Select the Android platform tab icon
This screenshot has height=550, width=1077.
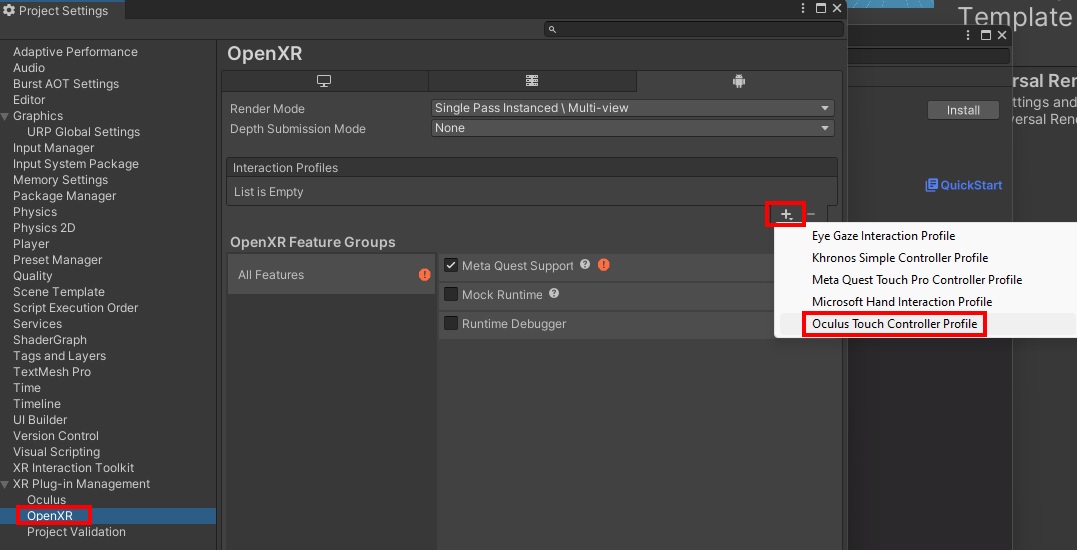pos(738,81)
